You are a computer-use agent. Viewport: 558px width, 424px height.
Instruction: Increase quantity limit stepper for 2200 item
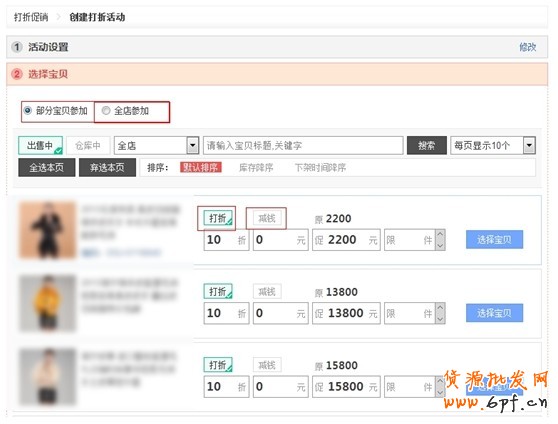(x=440, y=235)
